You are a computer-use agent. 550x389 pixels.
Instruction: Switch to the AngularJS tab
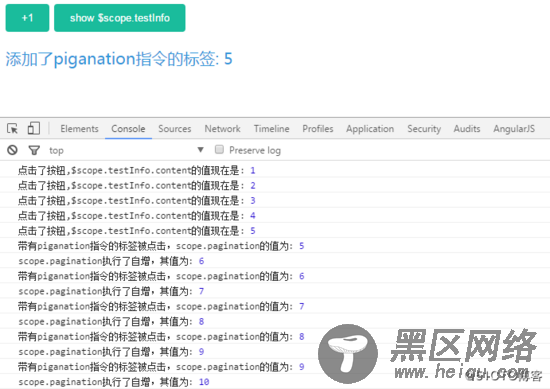click(x=514, y=129)
